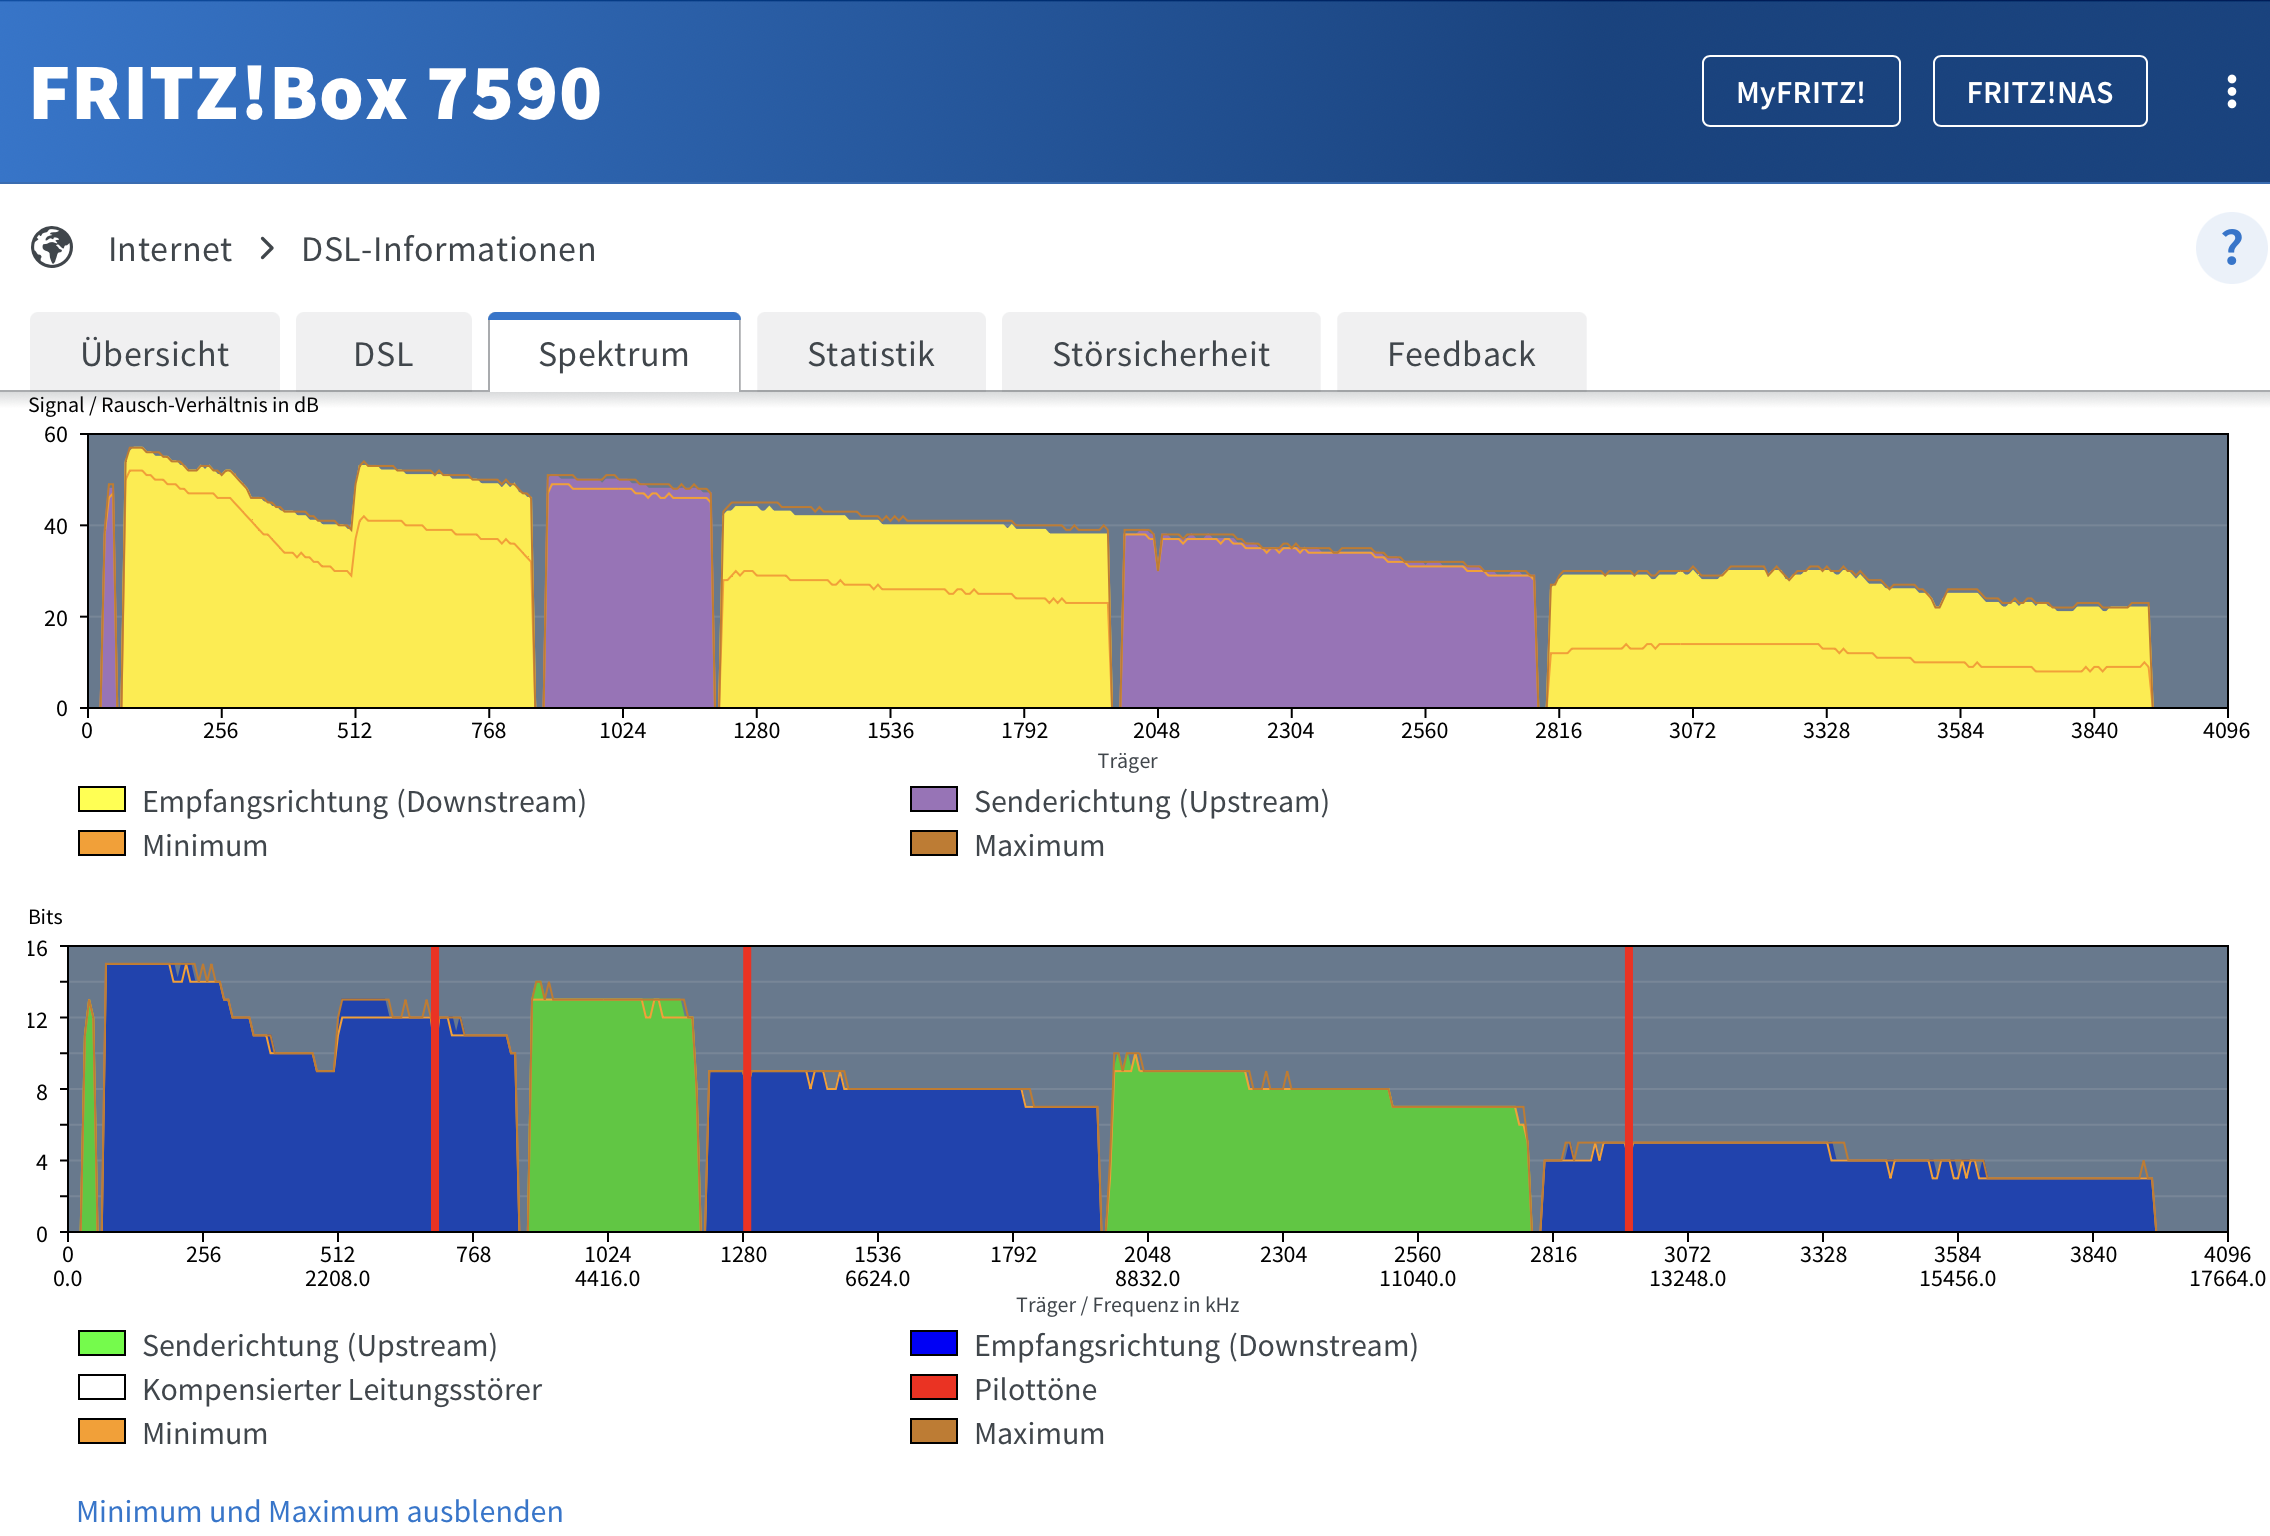Click the green Senderichtung legend swatch
The height and width of the screenshot is (1536, 2270).
point(102,1344)
